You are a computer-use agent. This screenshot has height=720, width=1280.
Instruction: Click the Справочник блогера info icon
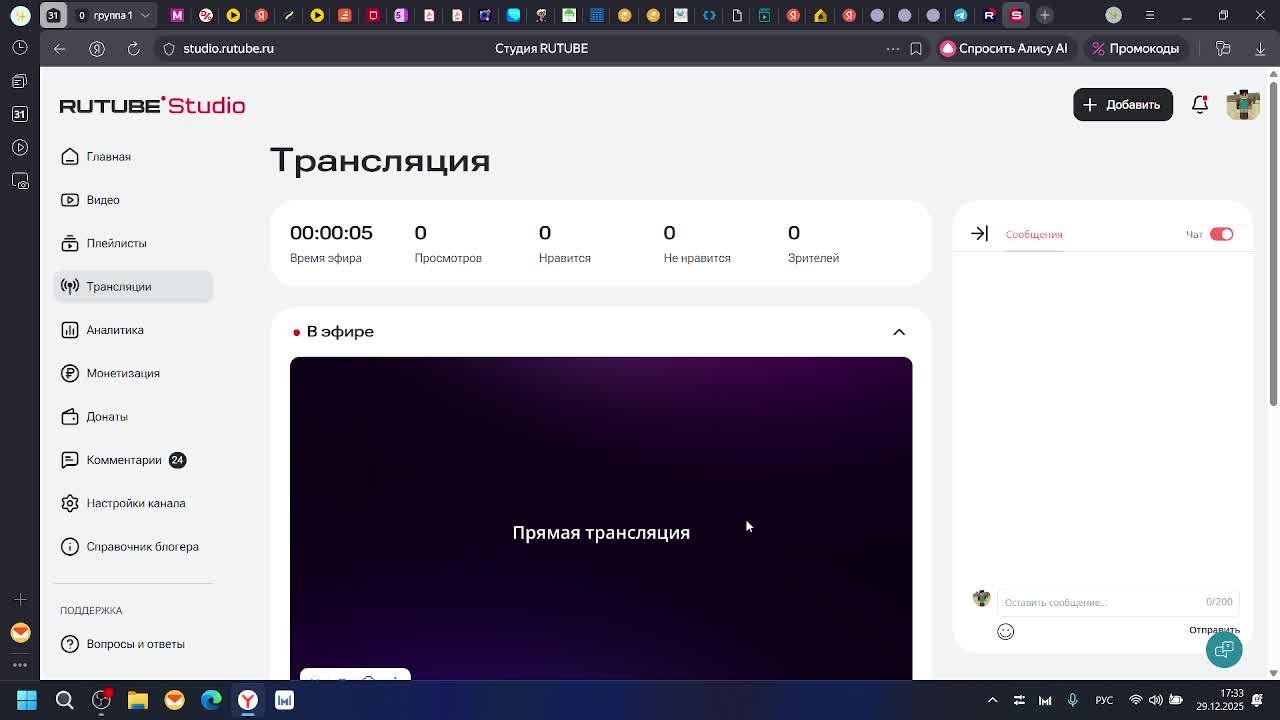tap(70, 546)
